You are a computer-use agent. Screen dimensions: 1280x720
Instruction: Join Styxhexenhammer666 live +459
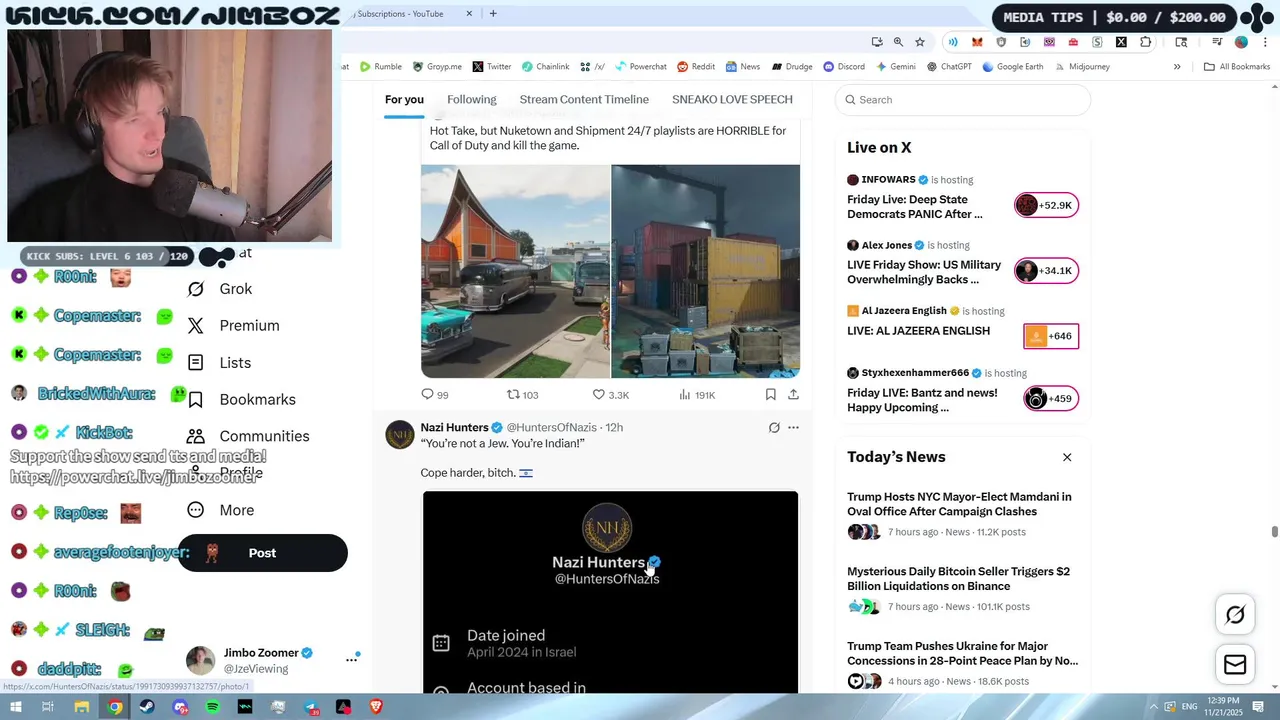(1051, 399)
